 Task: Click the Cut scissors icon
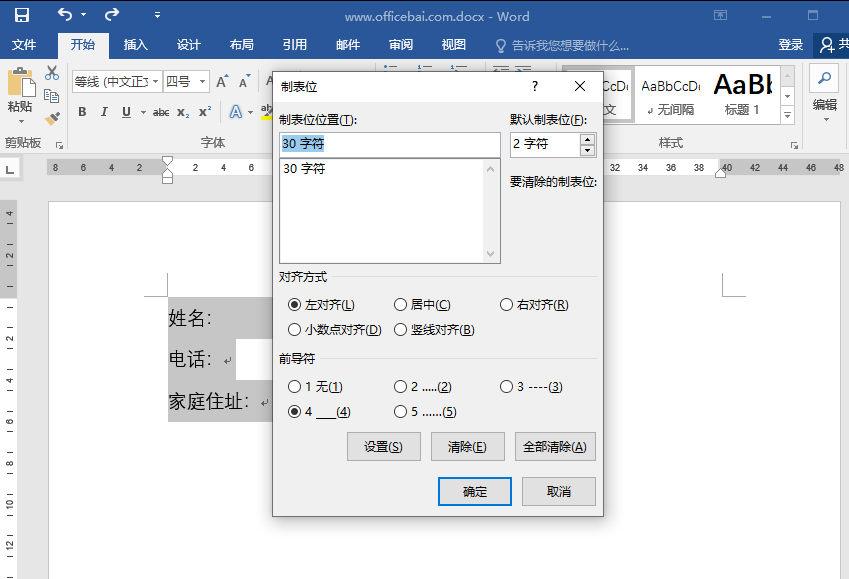52,73
